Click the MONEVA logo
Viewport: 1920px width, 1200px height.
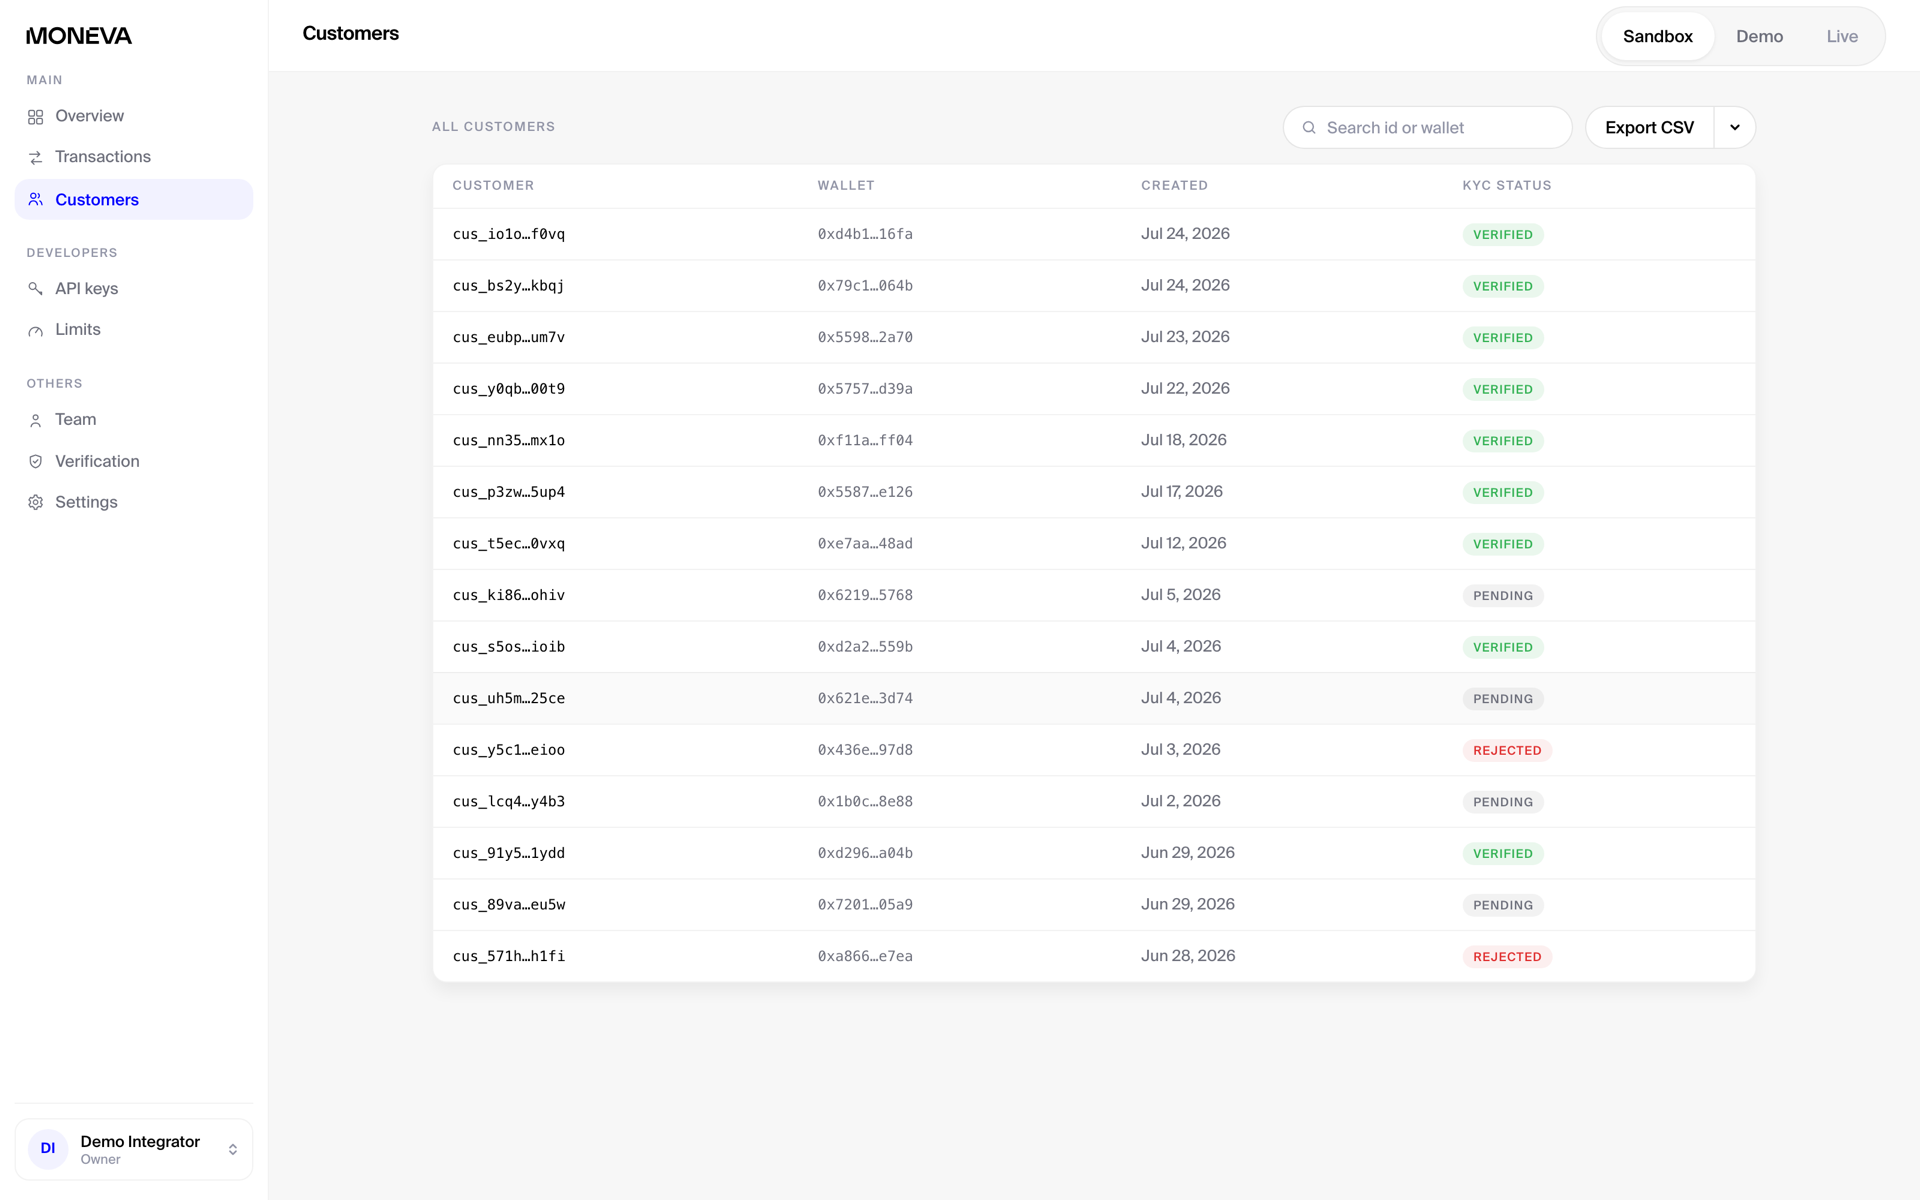pyautogui.click(x=79, y=36)
